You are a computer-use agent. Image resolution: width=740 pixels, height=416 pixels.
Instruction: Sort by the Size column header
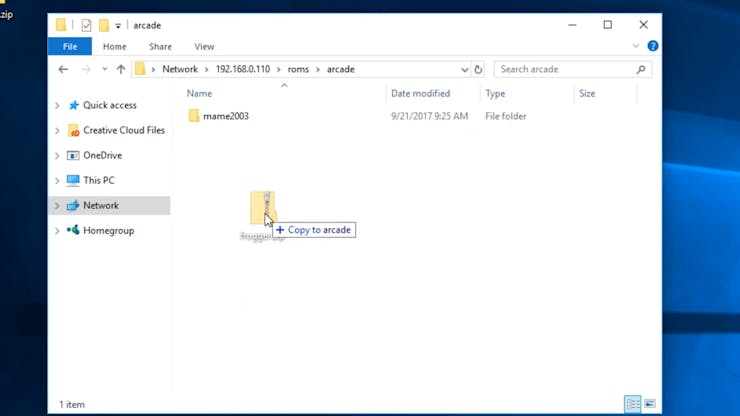tap(587, 93)
